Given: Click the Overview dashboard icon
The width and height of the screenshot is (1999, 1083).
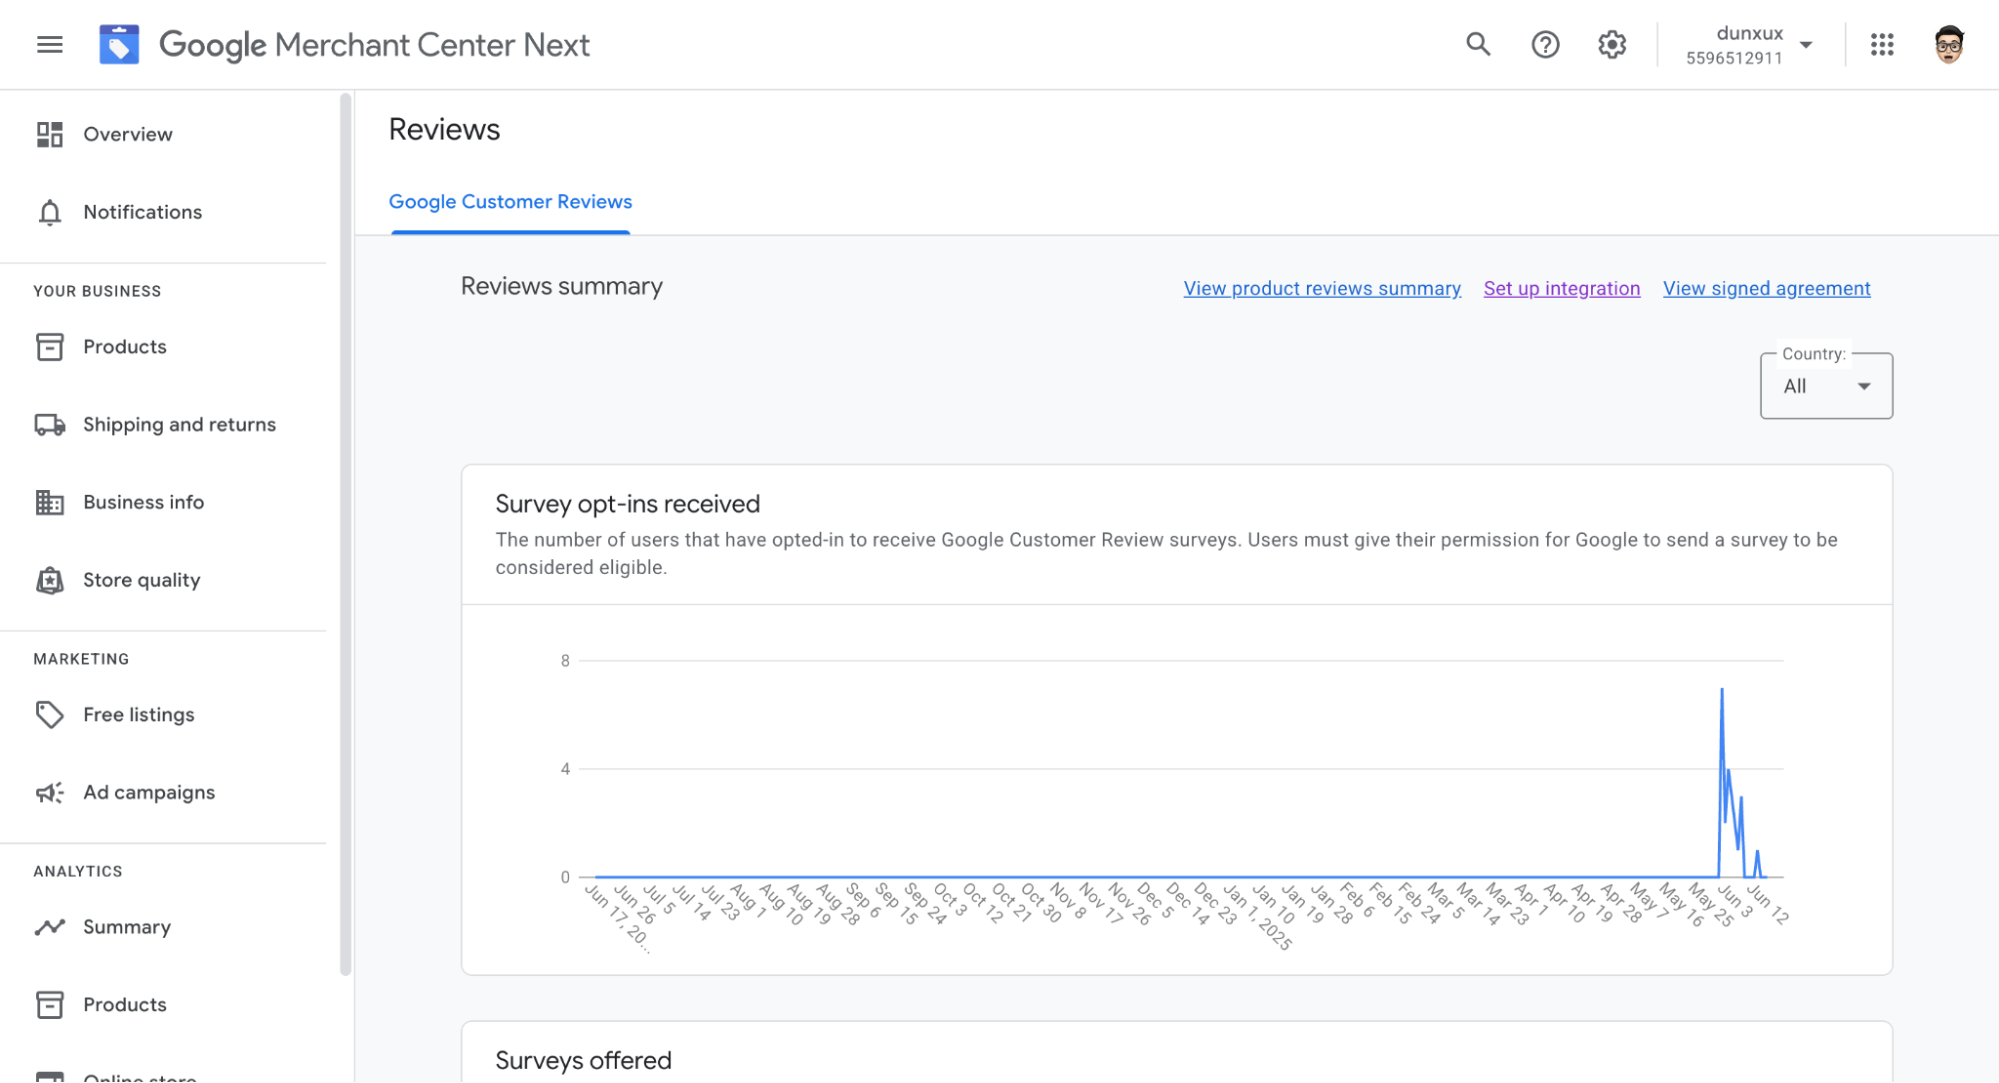Looking at the screenshot, I should 49,134.
